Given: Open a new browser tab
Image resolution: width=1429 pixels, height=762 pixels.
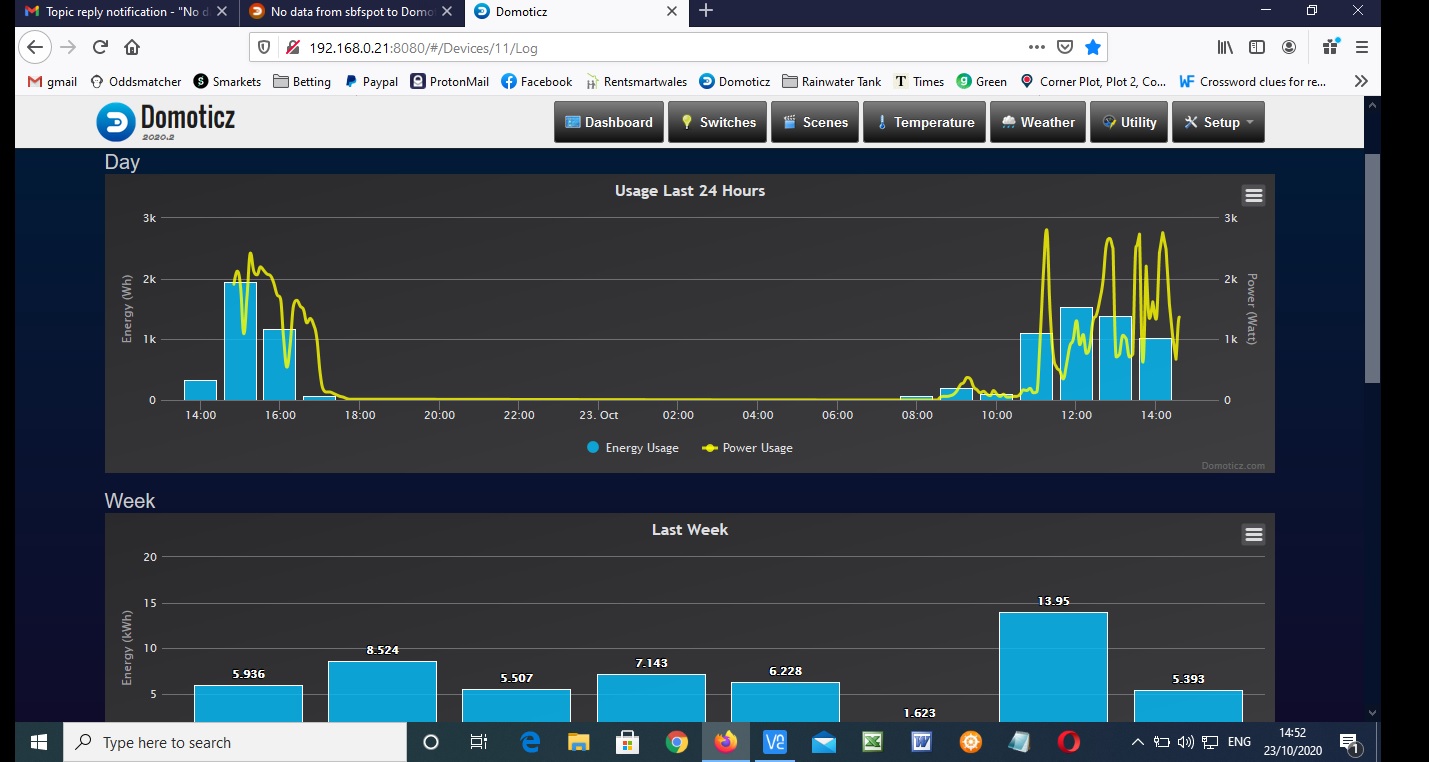Looking at the screenshot, I should (706, 11).
